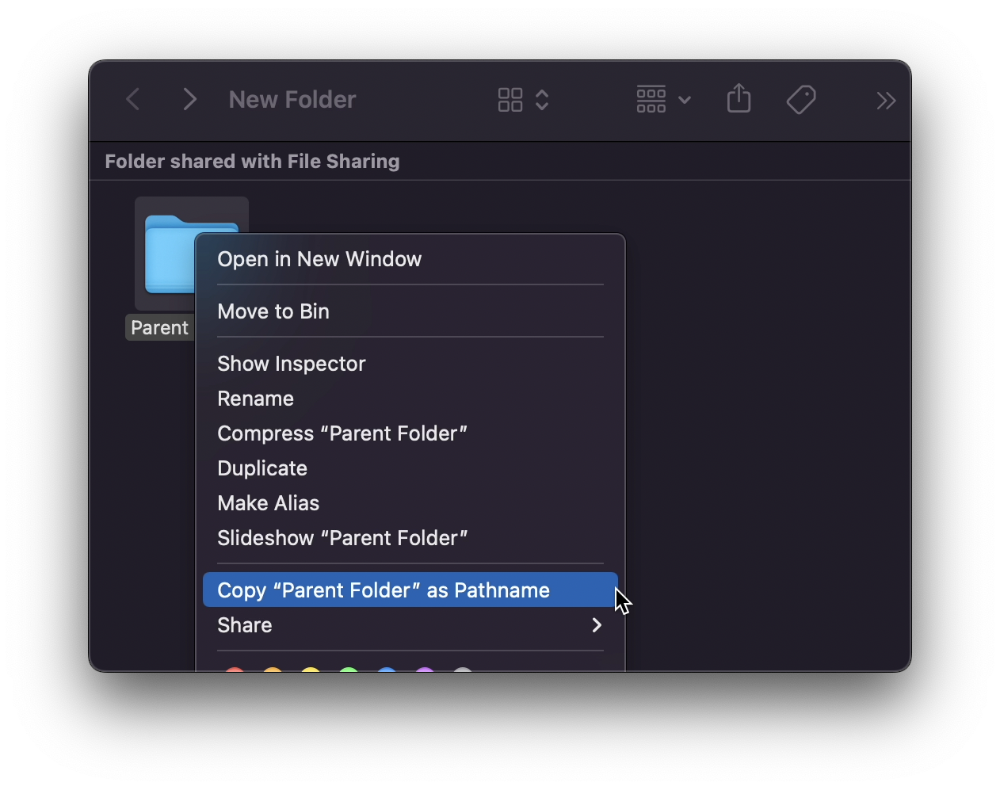Switch view using the icon grid button

pyautogui.click(x=510, y=100)
